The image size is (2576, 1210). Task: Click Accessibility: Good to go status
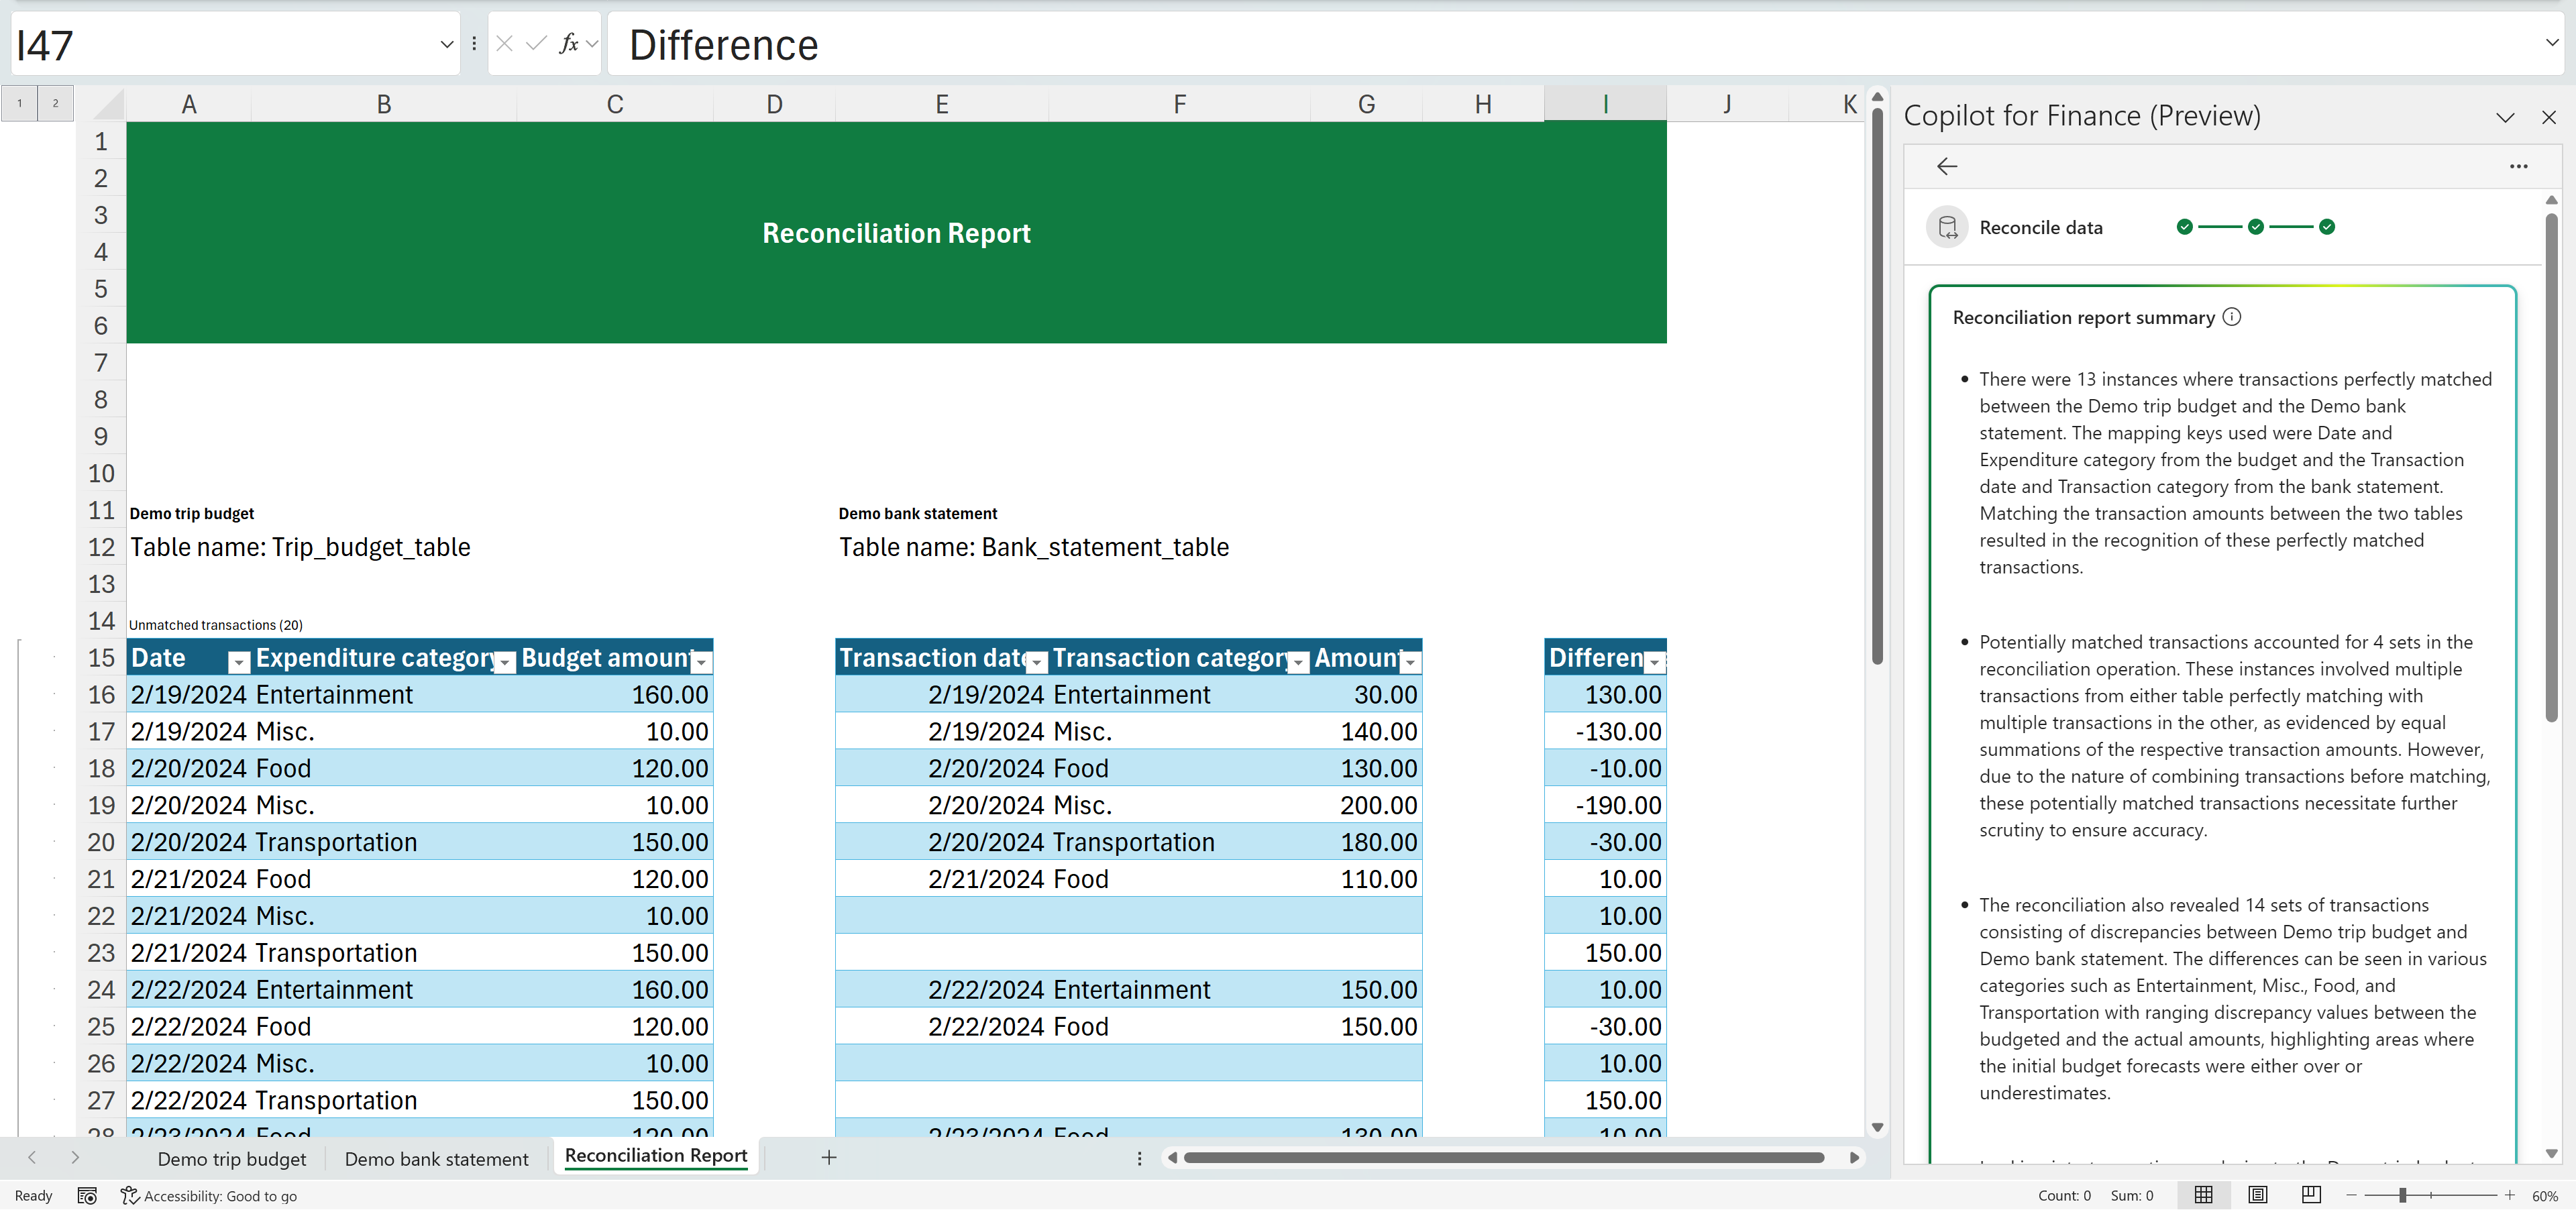click(x=209, y=1196)
